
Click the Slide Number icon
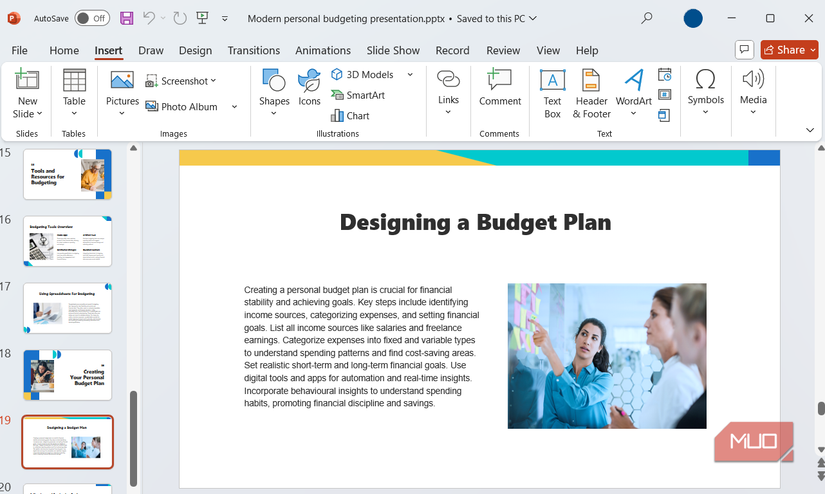pyautogui.click(x=665, y=95)
